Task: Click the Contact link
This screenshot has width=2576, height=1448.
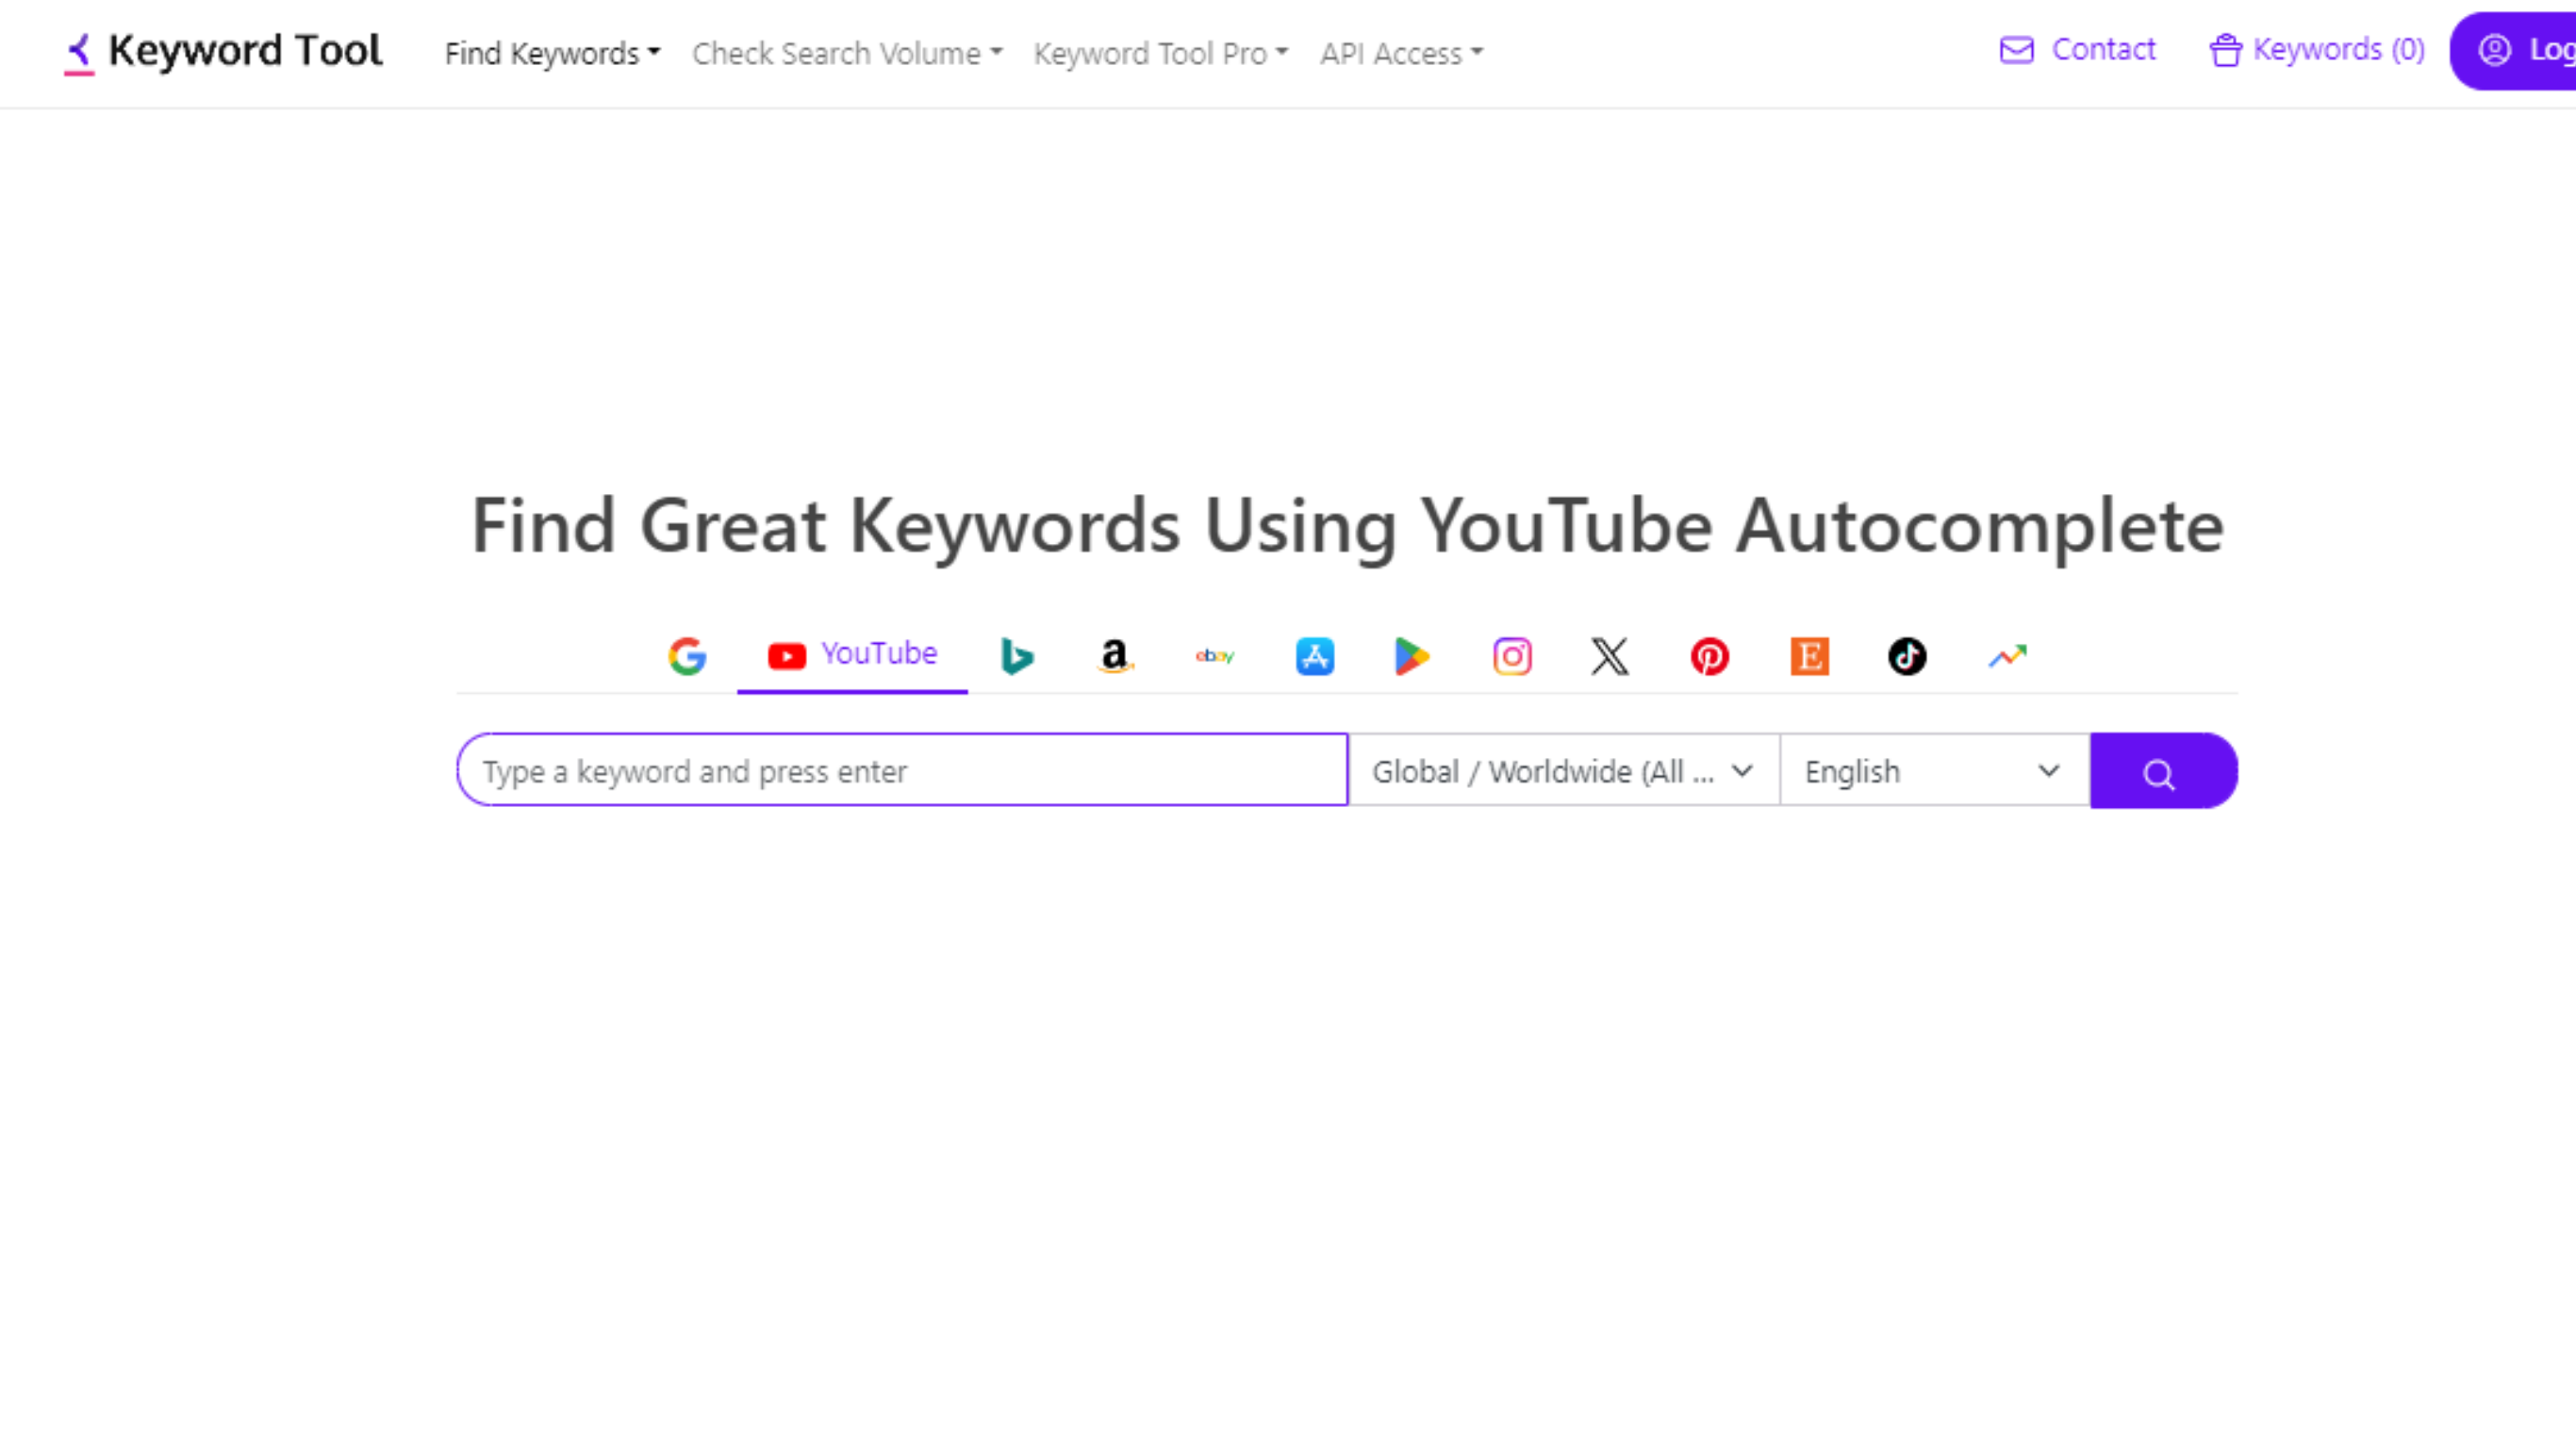Action: tap(2077, 49)
